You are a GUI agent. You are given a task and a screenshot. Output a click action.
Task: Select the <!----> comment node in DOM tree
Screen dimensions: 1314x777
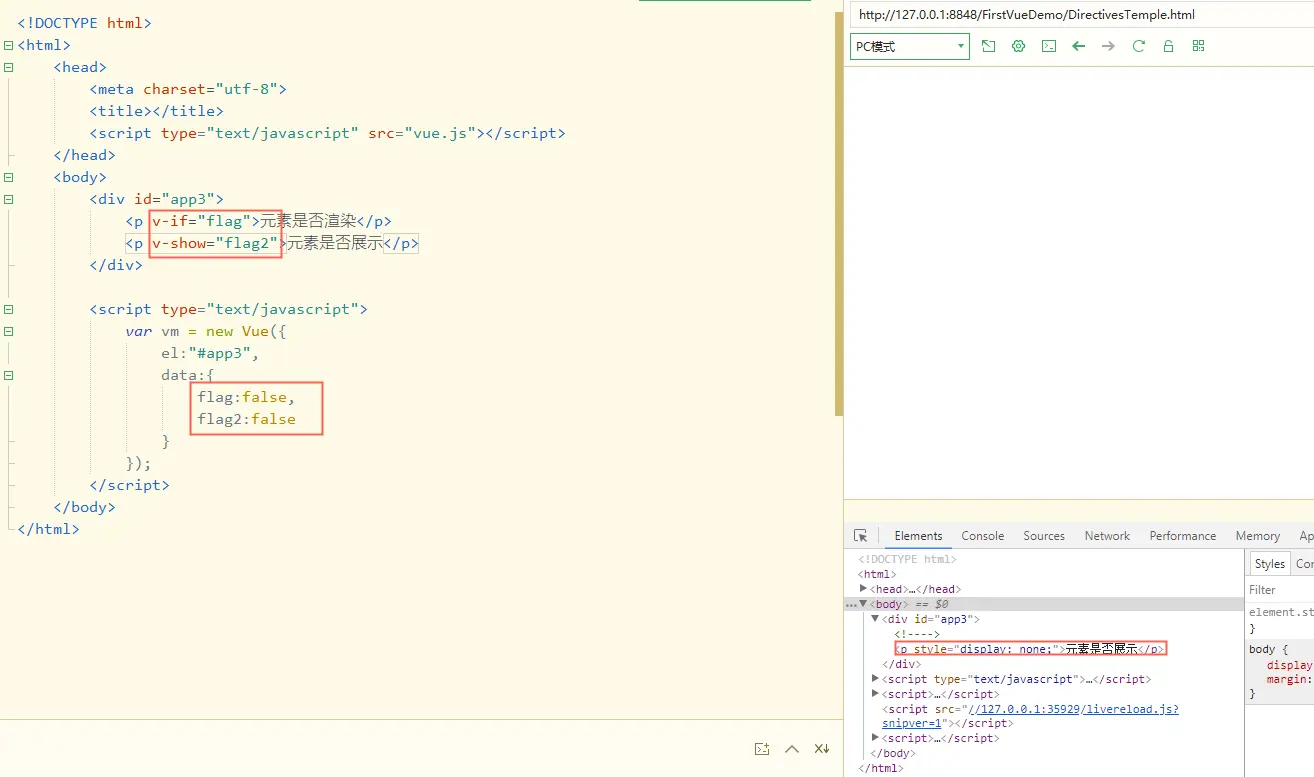pos(916,634)
